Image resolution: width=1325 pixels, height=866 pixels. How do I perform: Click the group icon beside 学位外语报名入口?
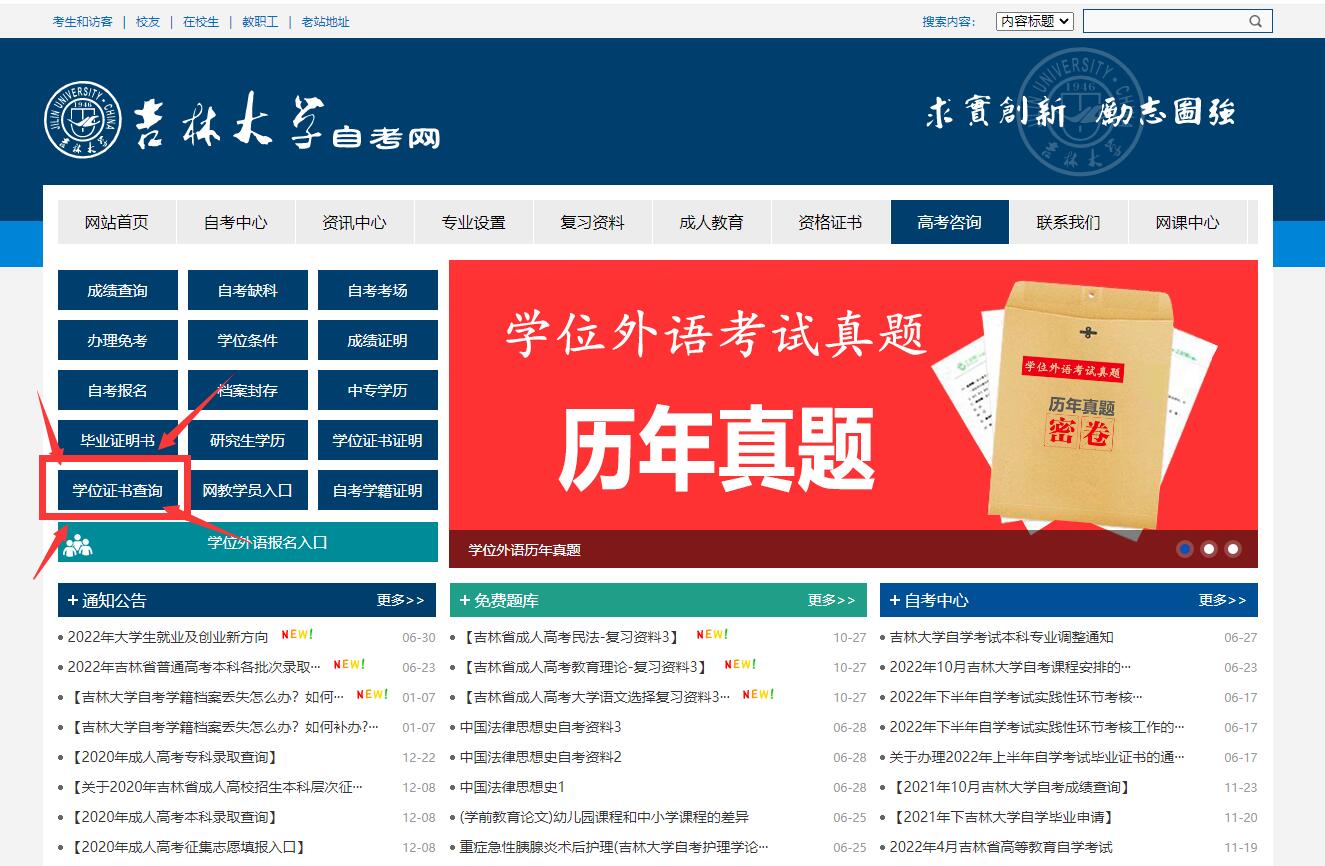[80, 542]
